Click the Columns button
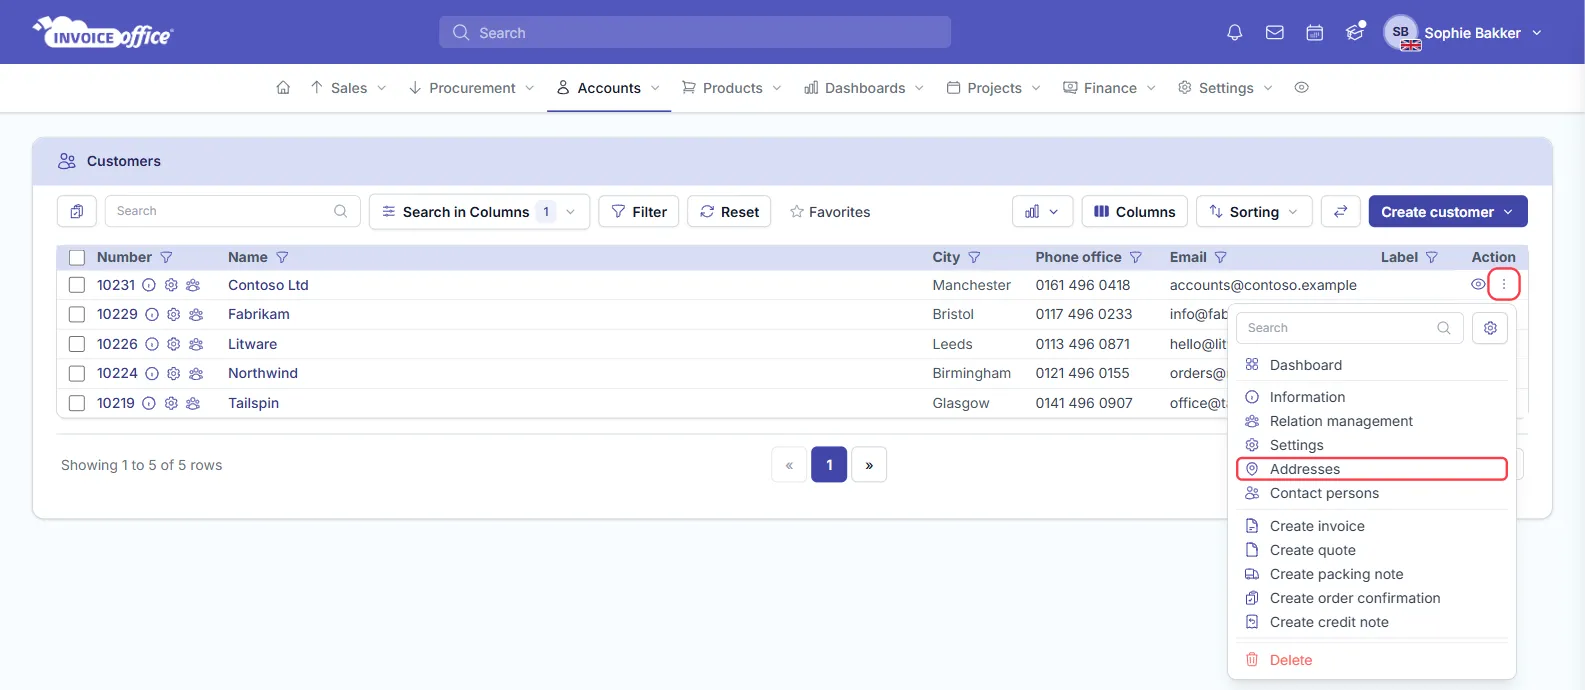Image resolution: width=1585 pixels, height=690 pixels. point(1135,212)
